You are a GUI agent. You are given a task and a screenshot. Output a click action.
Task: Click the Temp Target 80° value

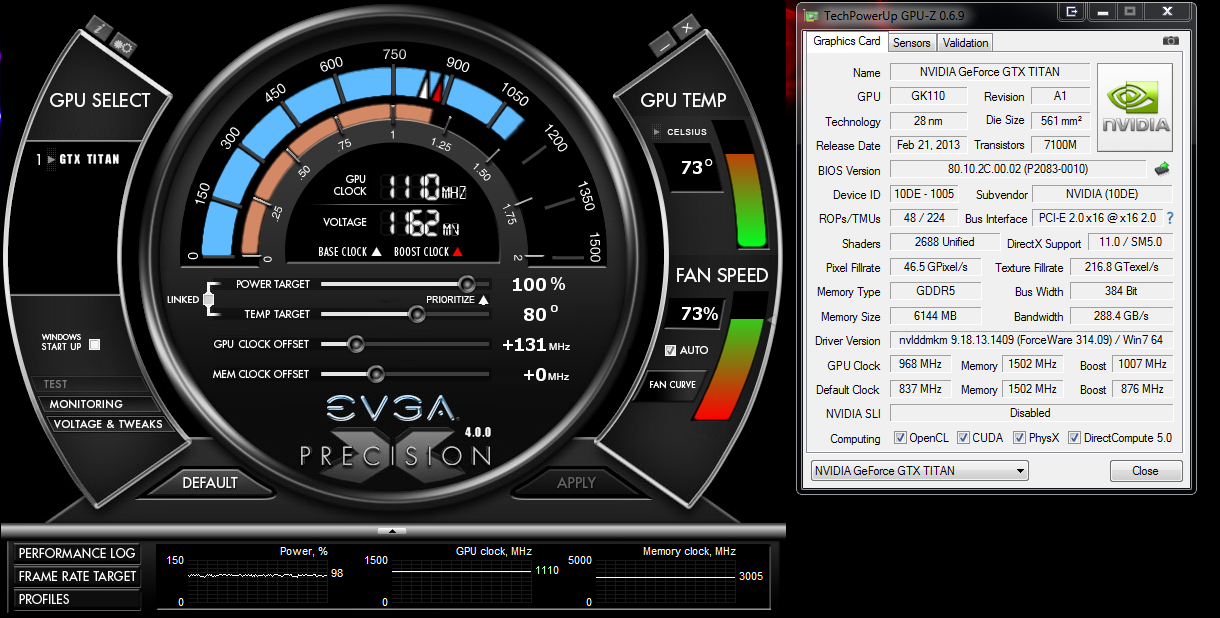[541, 314]
